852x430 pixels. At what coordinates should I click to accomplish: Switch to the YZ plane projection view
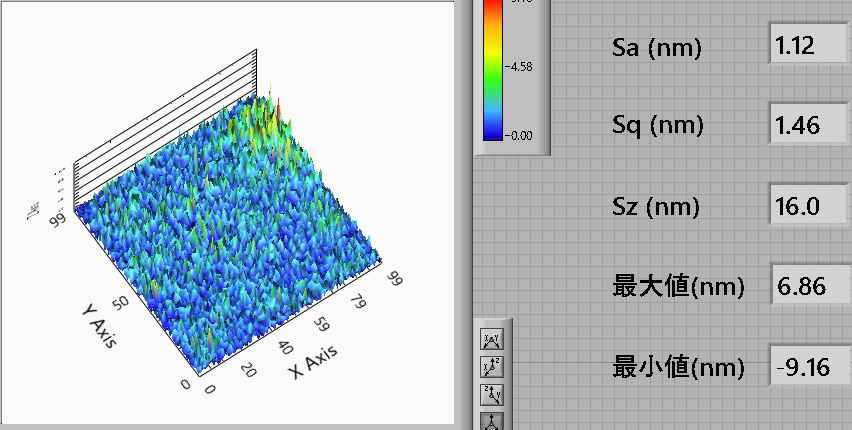[492, 394]
